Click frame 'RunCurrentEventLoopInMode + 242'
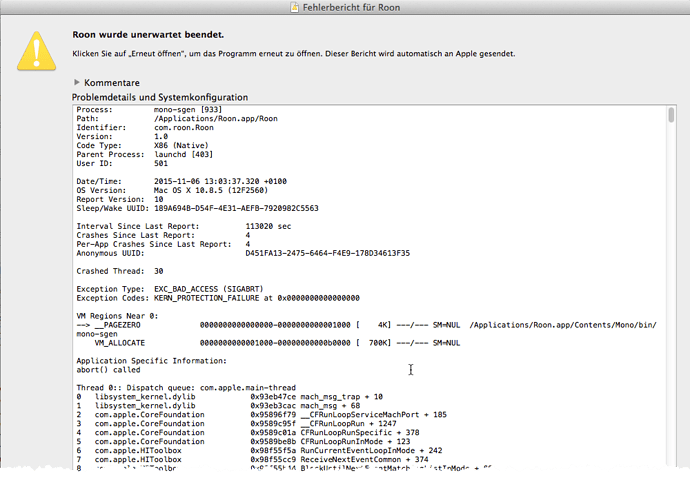 tap(371, 451)
